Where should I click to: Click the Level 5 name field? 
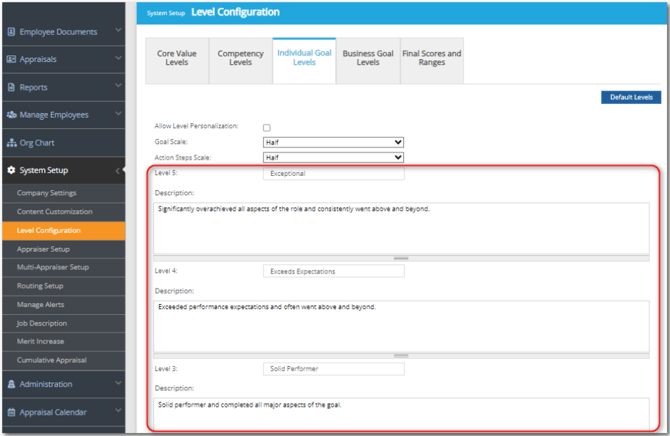click(333, 174)
